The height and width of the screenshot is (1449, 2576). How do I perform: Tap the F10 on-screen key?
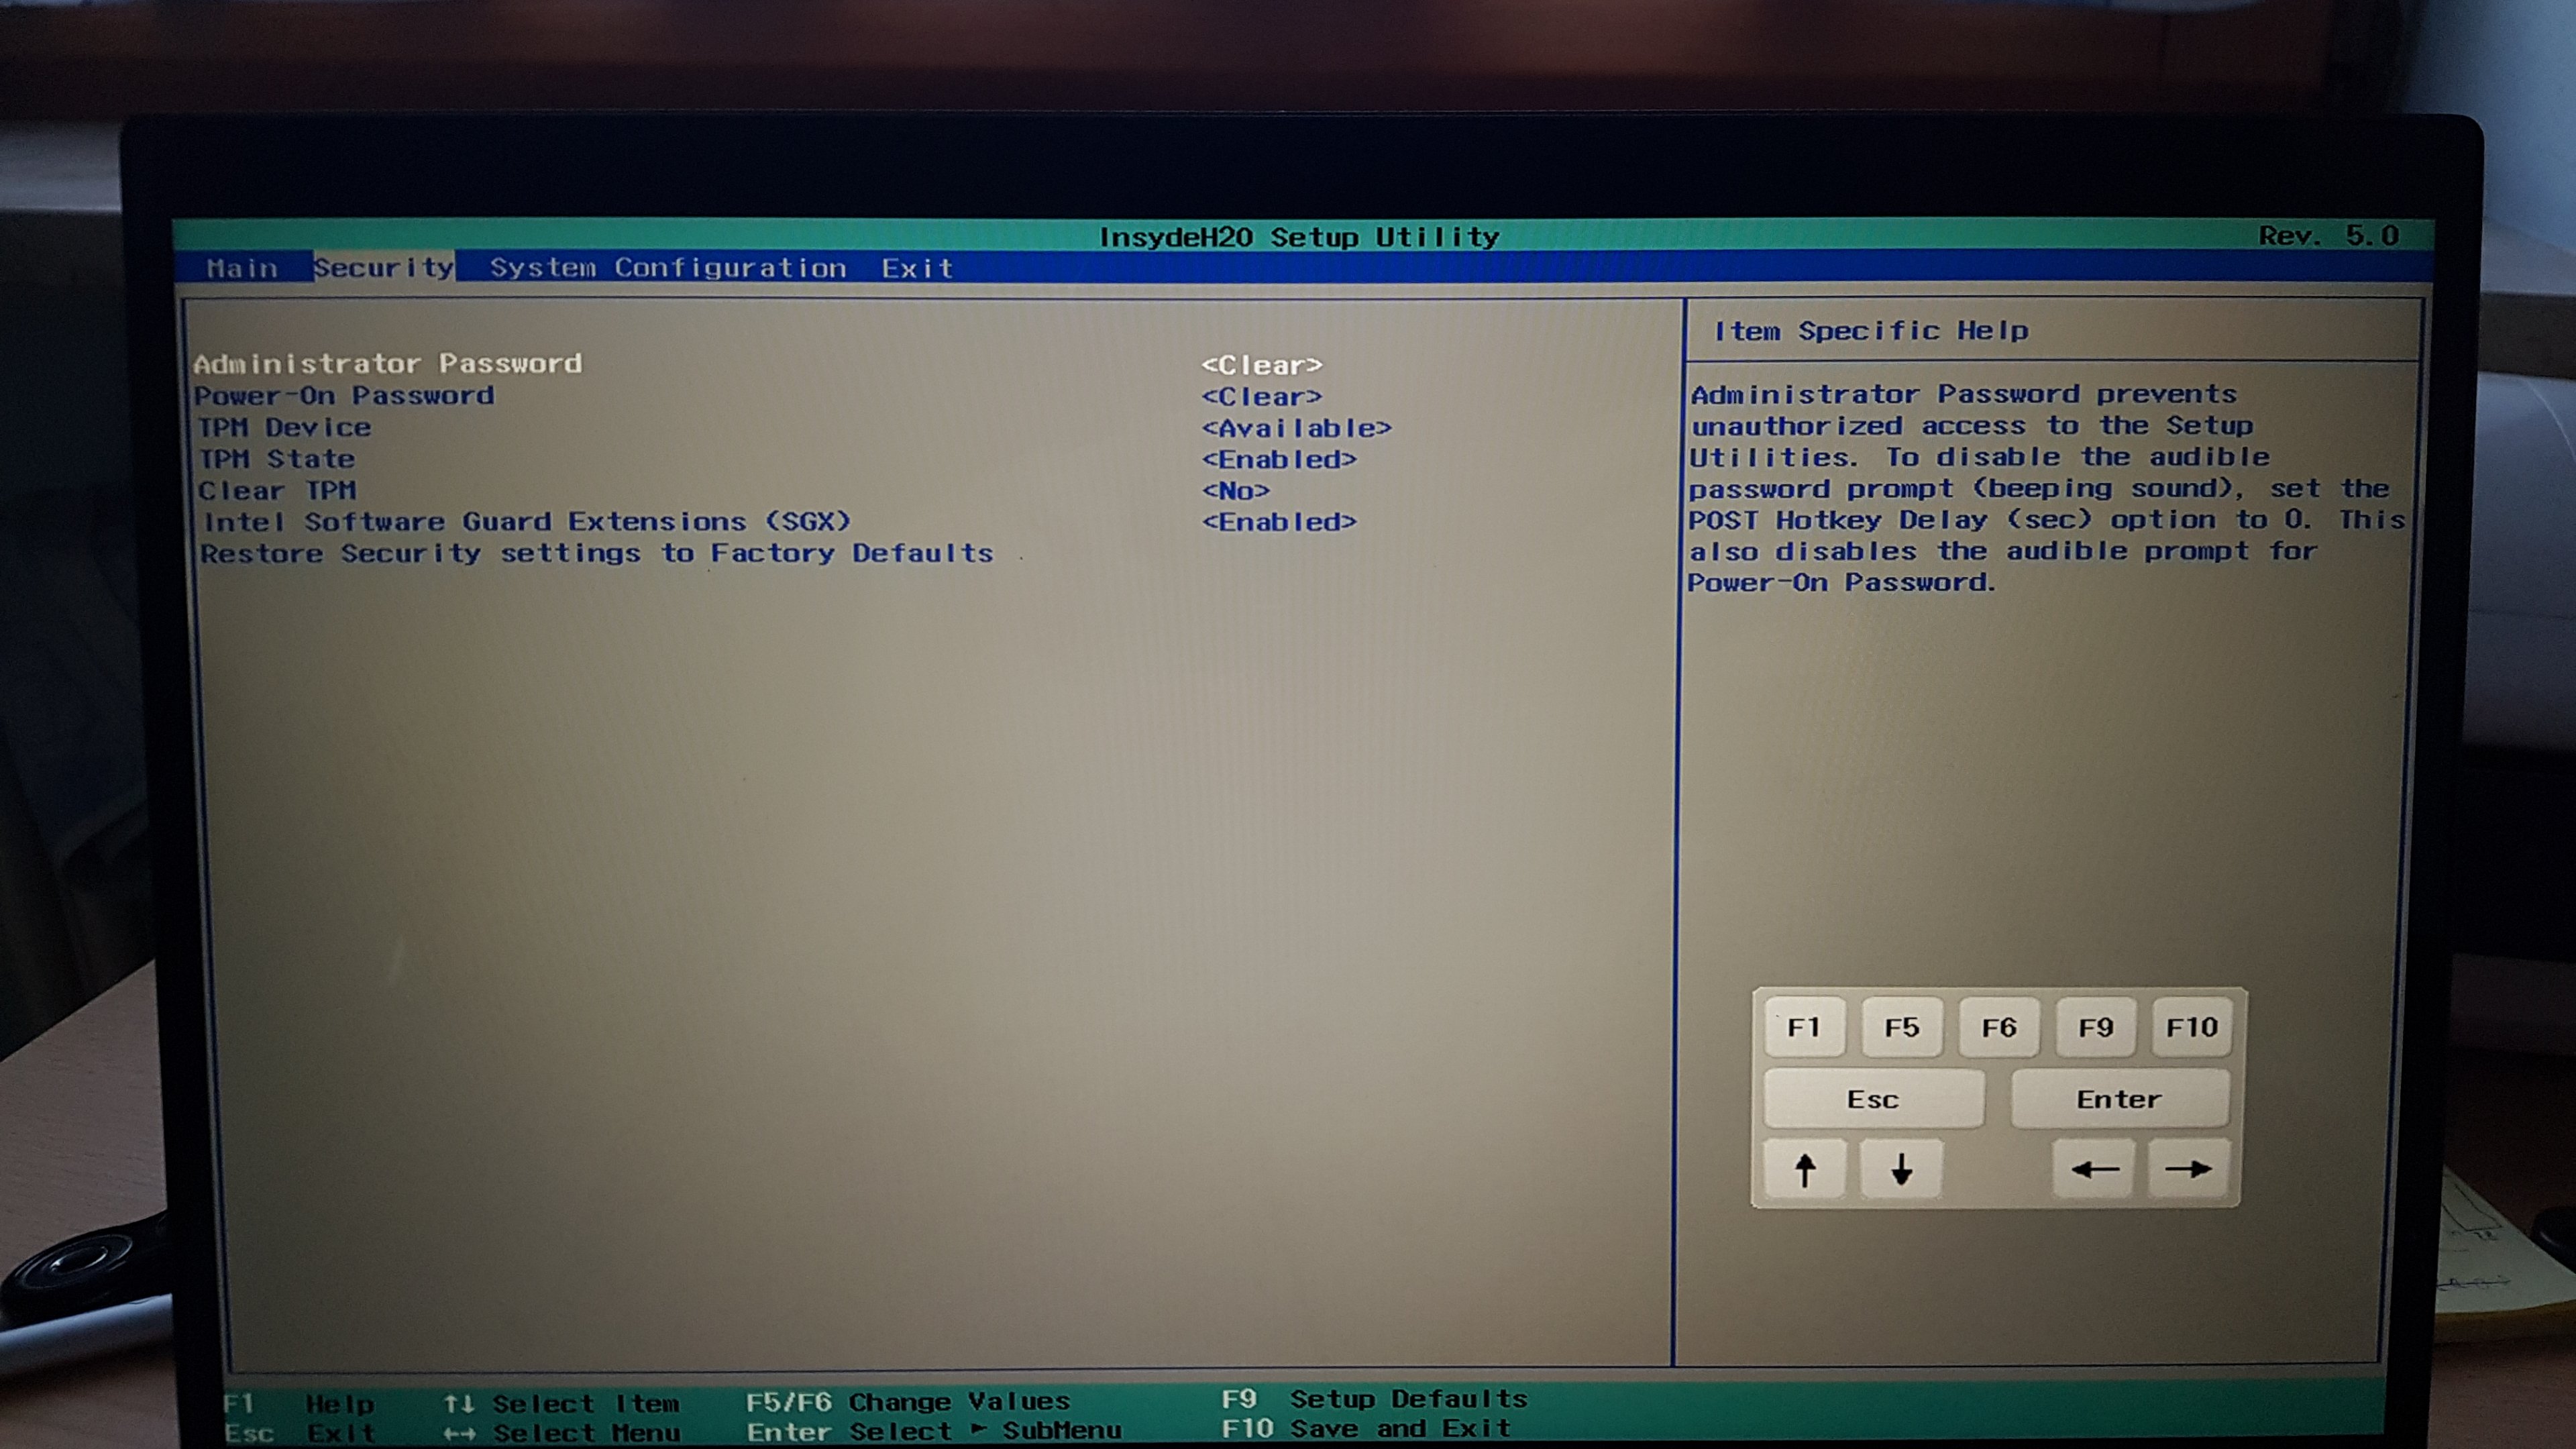pos(2191,1027)
